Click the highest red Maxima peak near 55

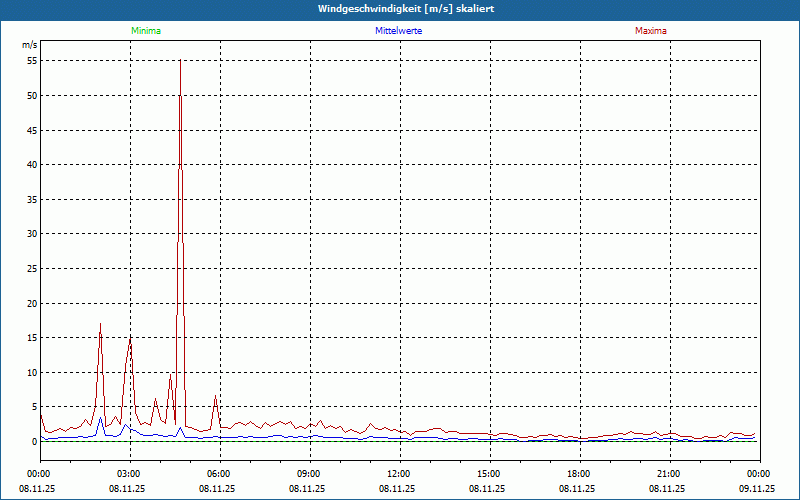pos(180,61)
